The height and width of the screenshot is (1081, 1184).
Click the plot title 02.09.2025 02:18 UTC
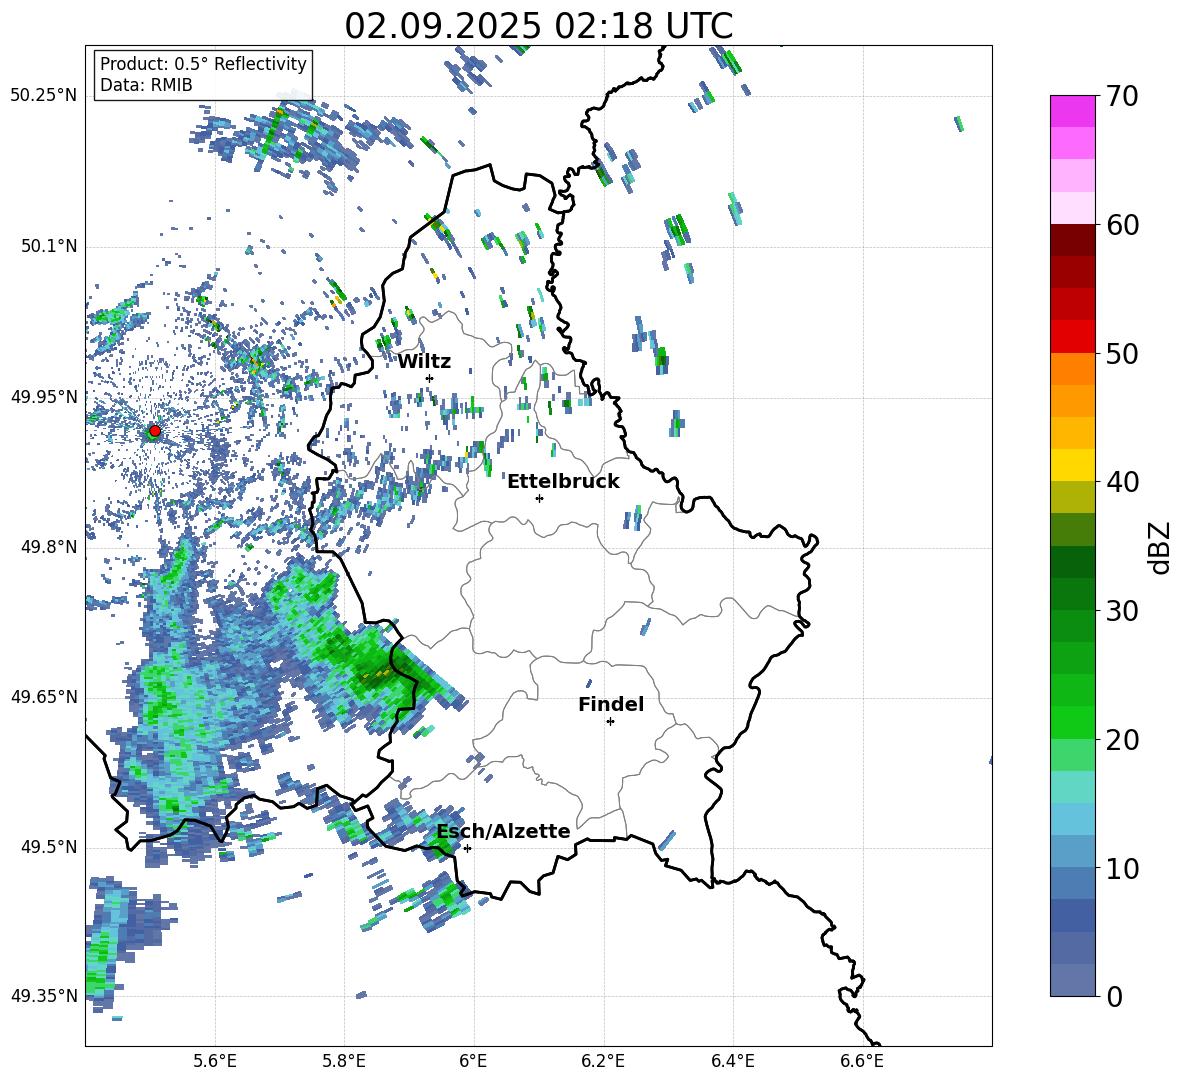(x=538, y=26)
